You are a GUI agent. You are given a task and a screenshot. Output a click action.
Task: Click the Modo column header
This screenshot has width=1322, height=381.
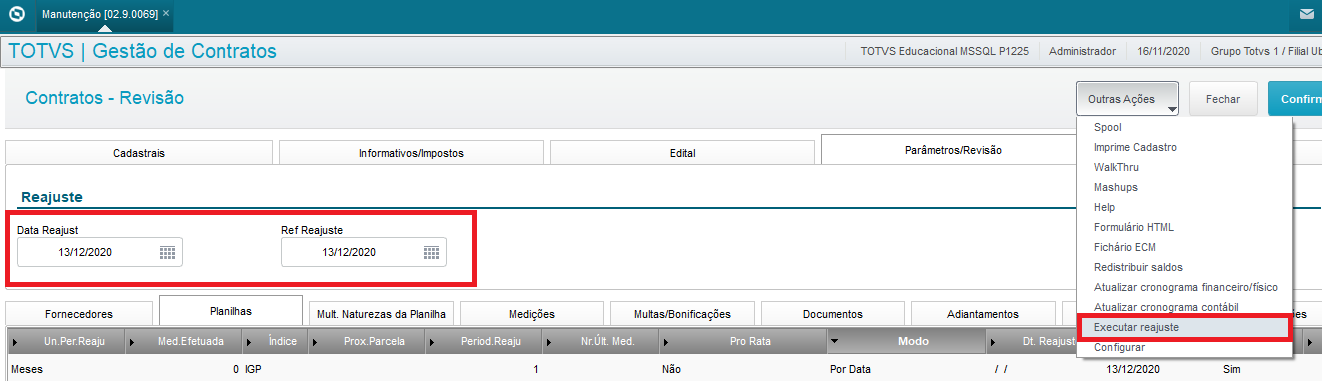(906, 342)
